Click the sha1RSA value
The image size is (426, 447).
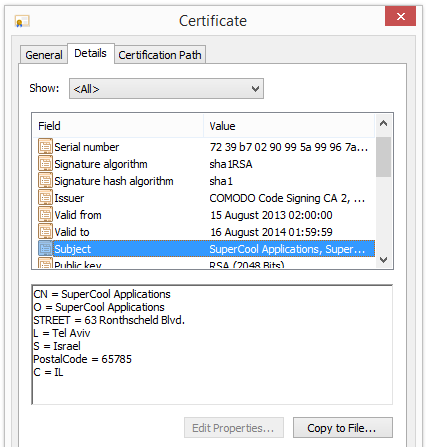(231, 164)
